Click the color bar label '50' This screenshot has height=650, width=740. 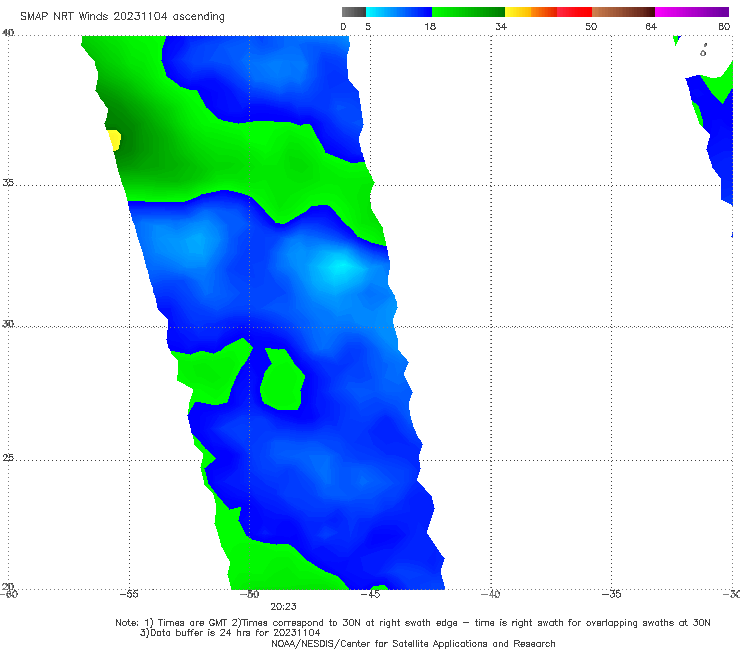[591, 26]
